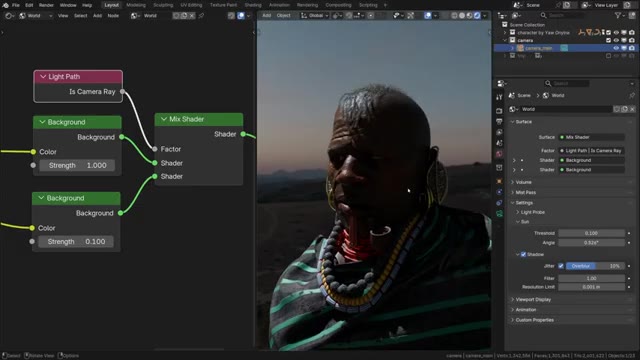Open World properties tab
The image size is (640, 360).
click(x=499, y=154)
